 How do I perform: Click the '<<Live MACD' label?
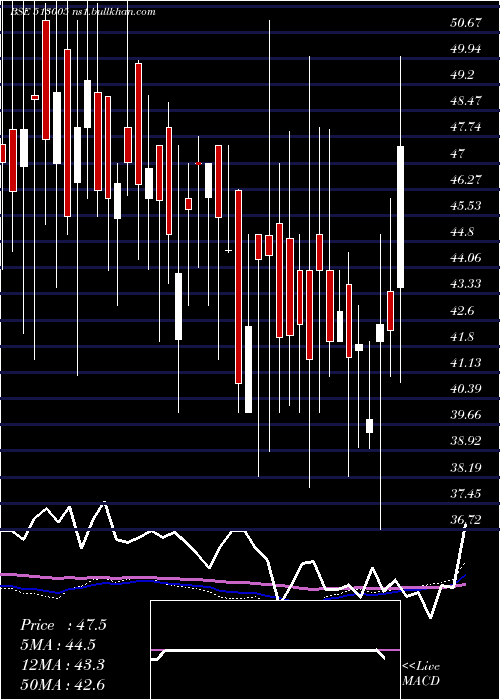point(421,673)
